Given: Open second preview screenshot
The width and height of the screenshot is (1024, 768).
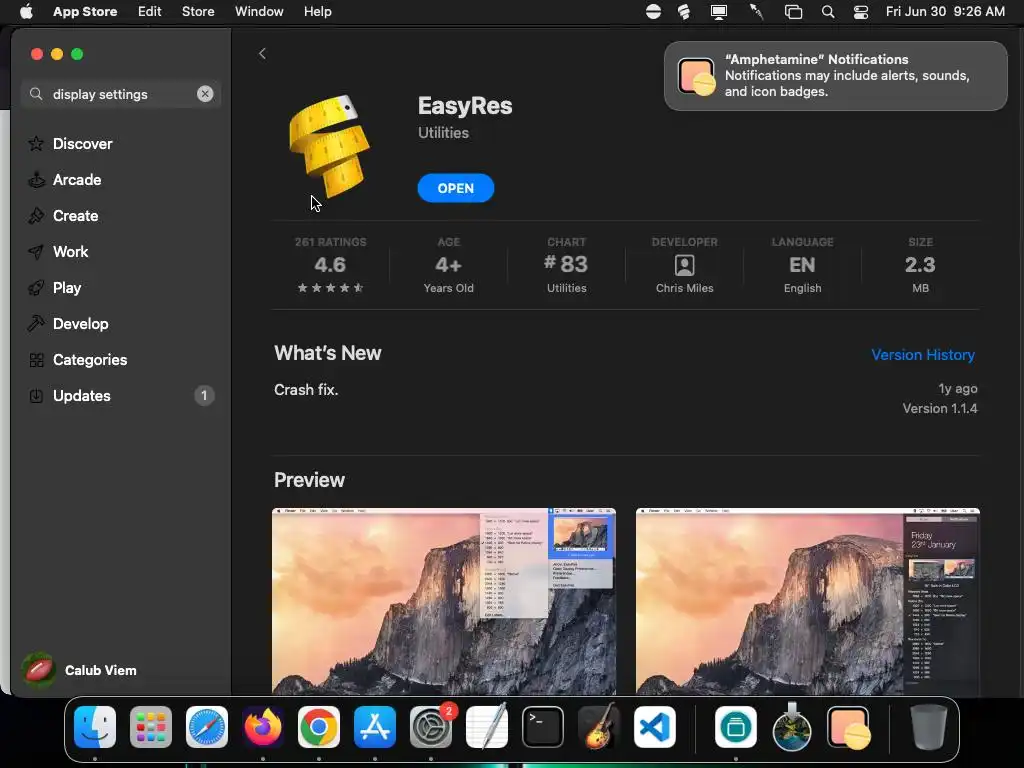Looking at the screenshot, I should coord(808,601).
